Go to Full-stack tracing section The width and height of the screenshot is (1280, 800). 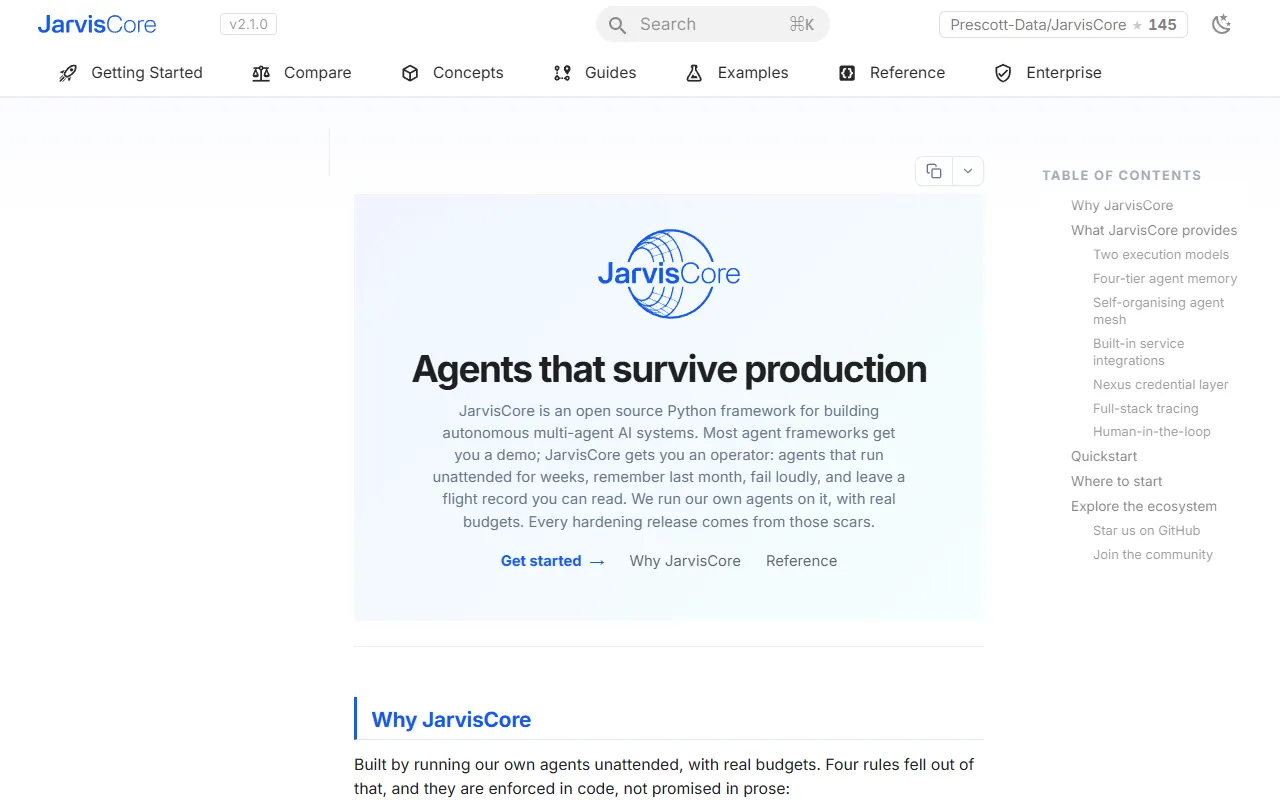pos(1146,409)
